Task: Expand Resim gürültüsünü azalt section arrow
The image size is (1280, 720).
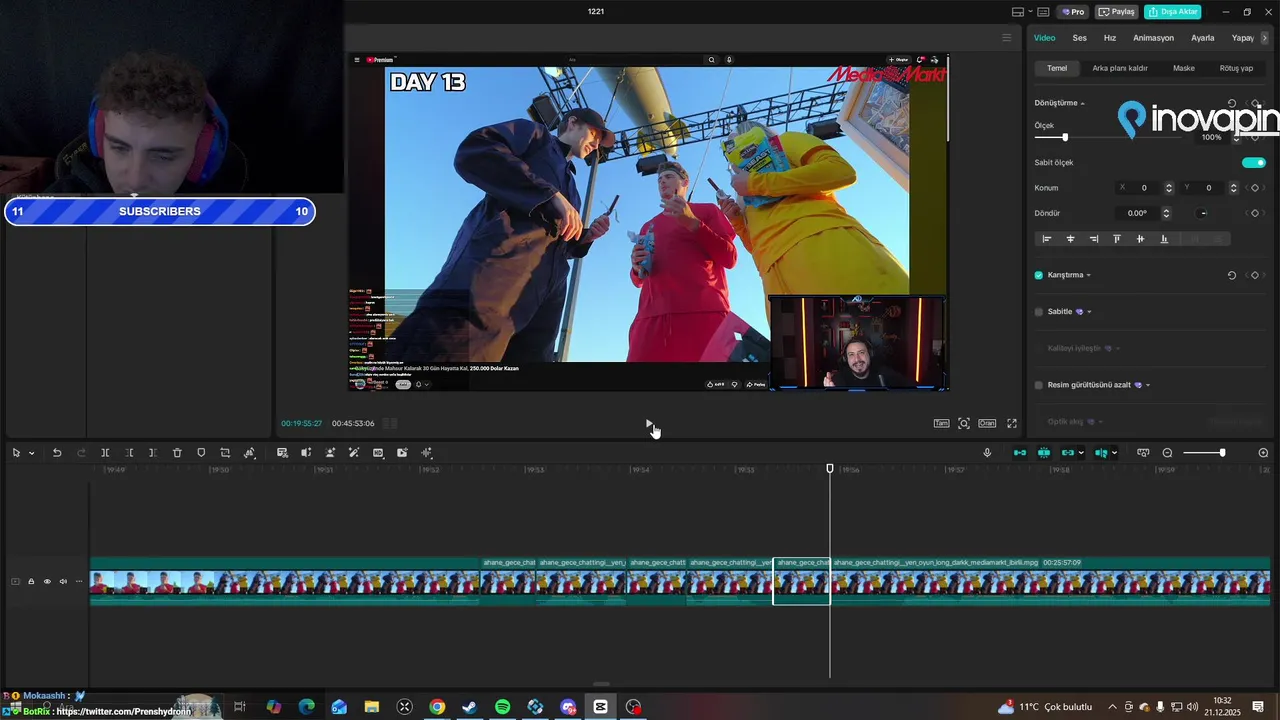Action: [1148, 385]
